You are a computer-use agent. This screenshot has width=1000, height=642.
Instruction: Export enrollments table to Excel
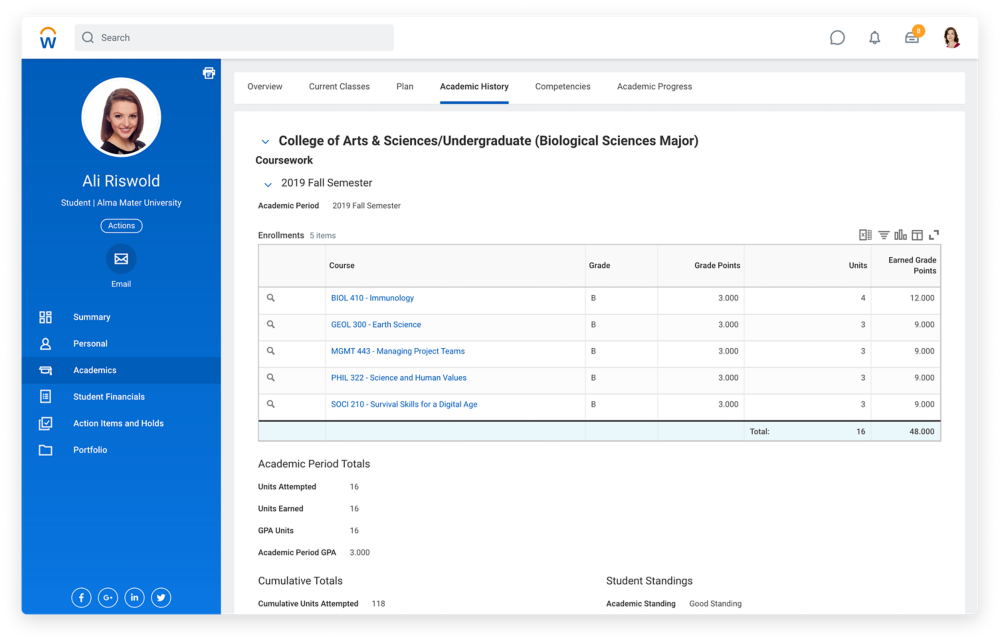pos(865,235)
